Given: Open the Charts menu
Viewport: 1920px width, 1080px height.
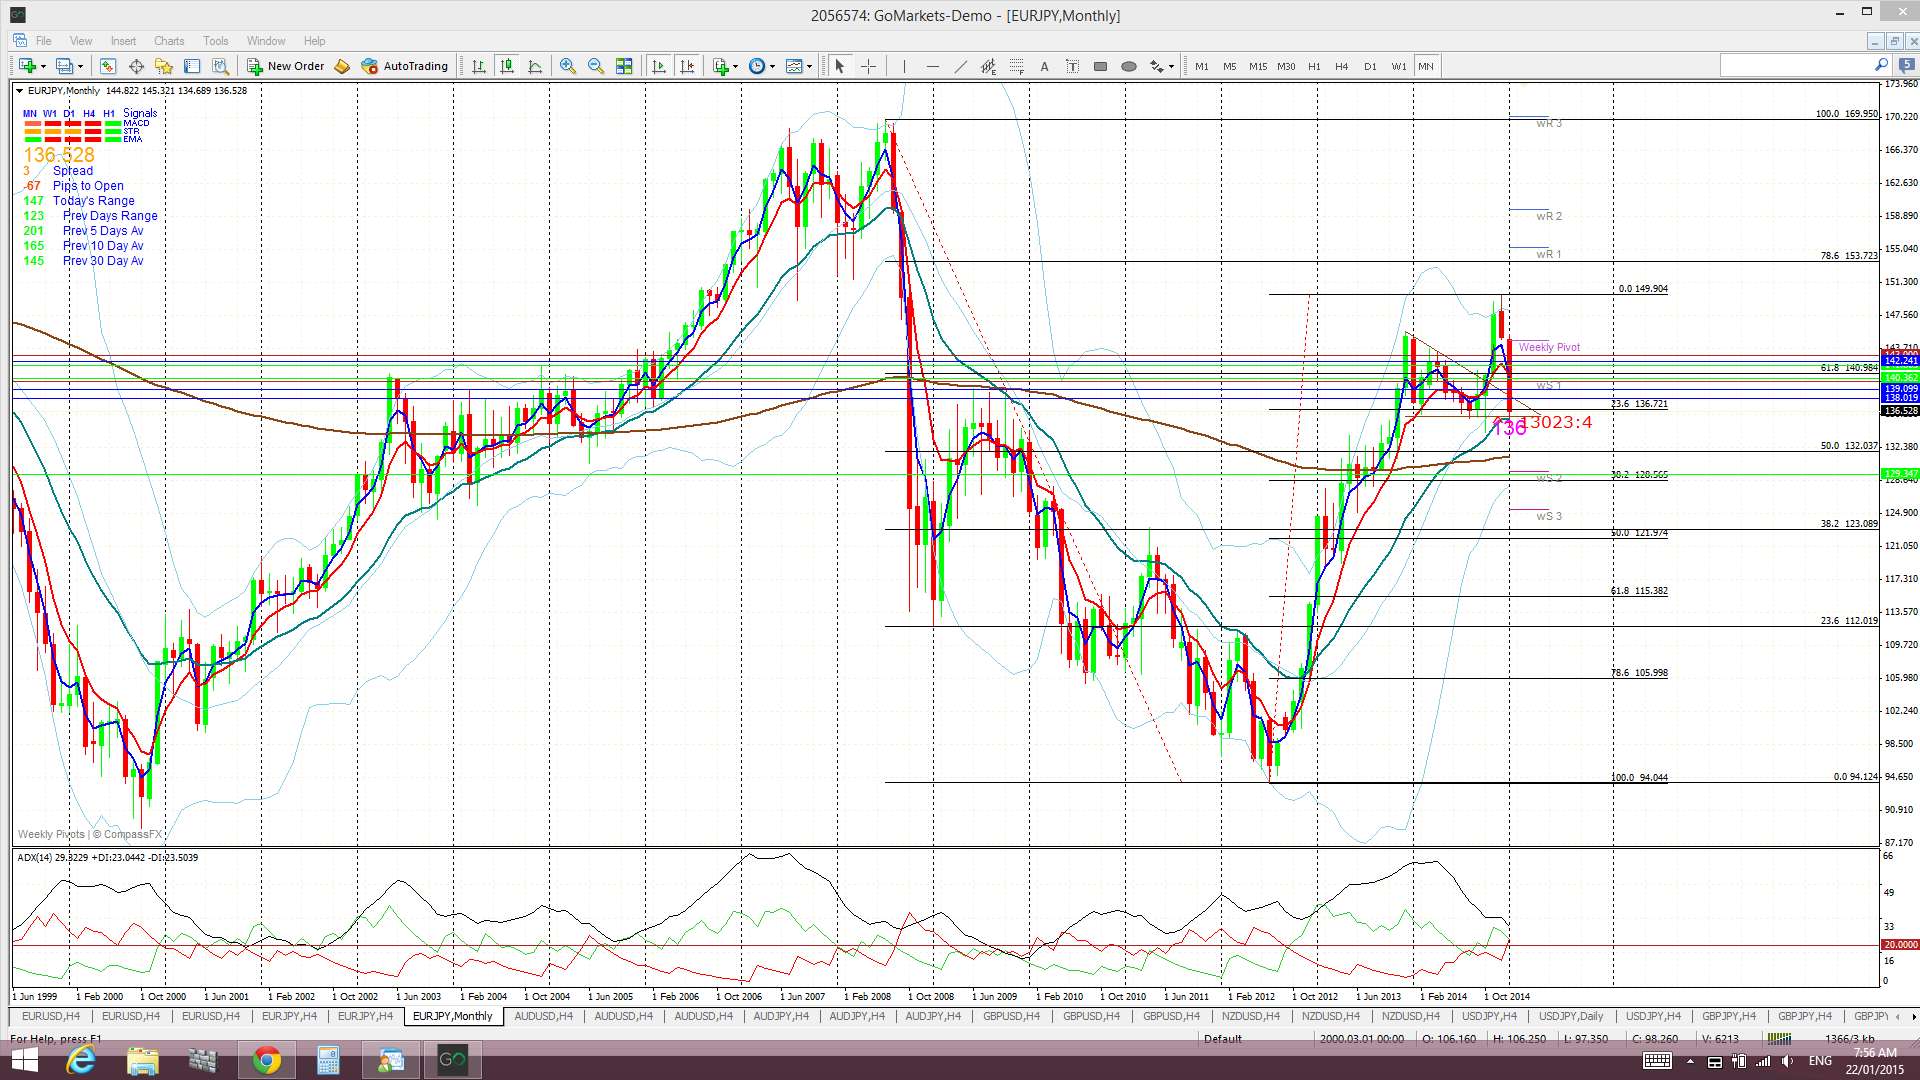Looking at the screenshot, I should coord(168,41).
